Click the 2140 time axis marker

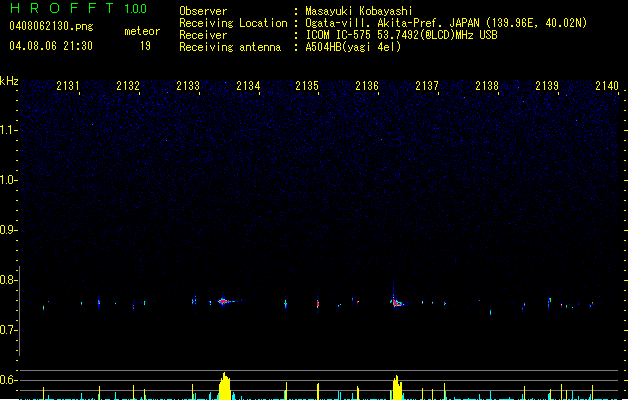tap(607, 86)
